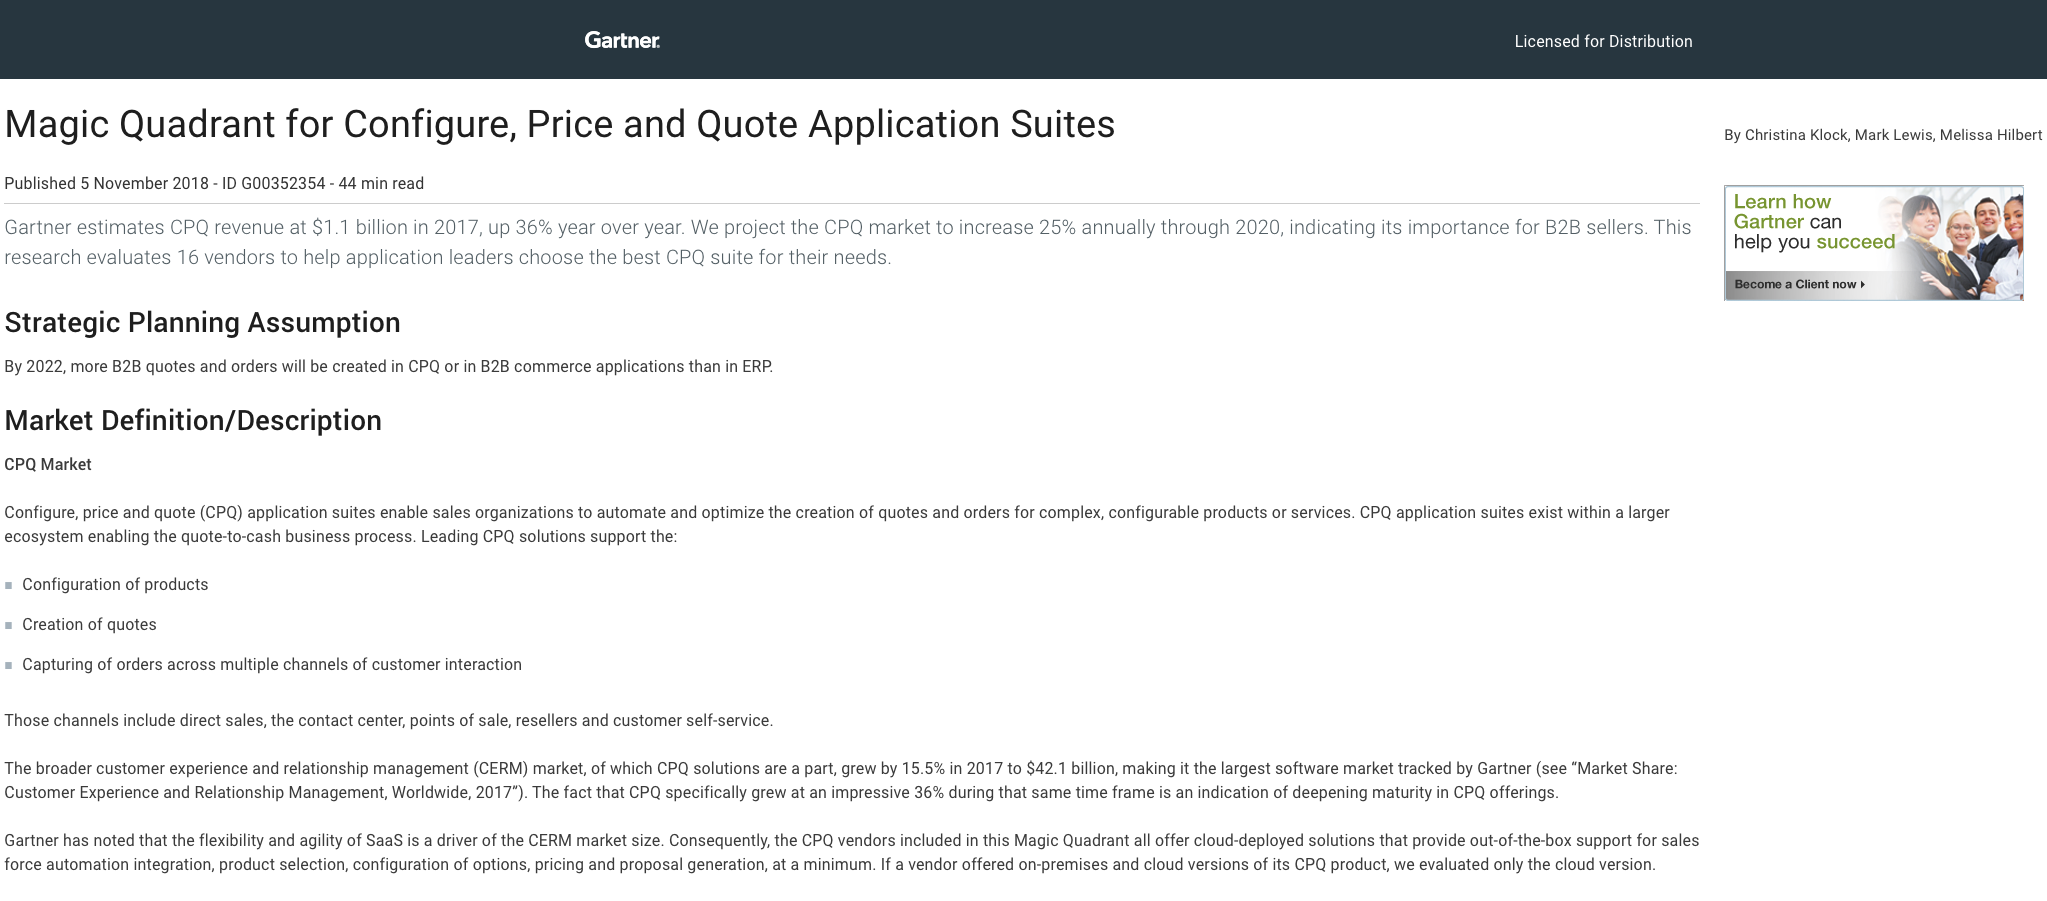Viewport: 2047px width, 901px height.
Task: Click the bullet marker before Capturing of orders
Action: pos(9,665)
